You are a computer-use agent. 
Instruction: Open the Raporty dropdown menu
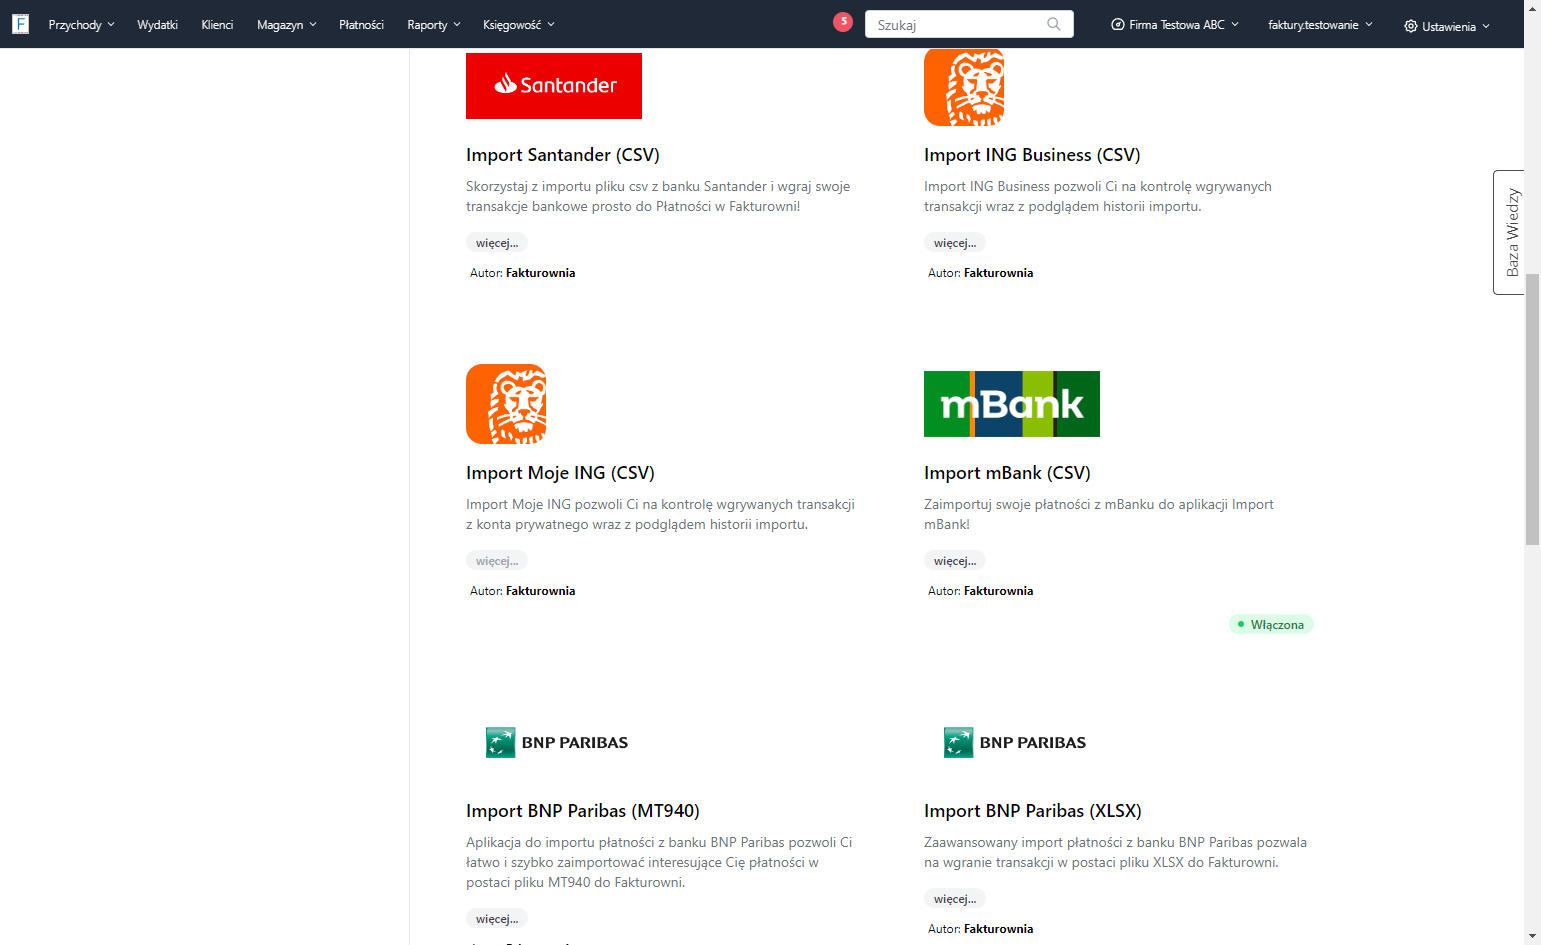click(x=434, y=25)
